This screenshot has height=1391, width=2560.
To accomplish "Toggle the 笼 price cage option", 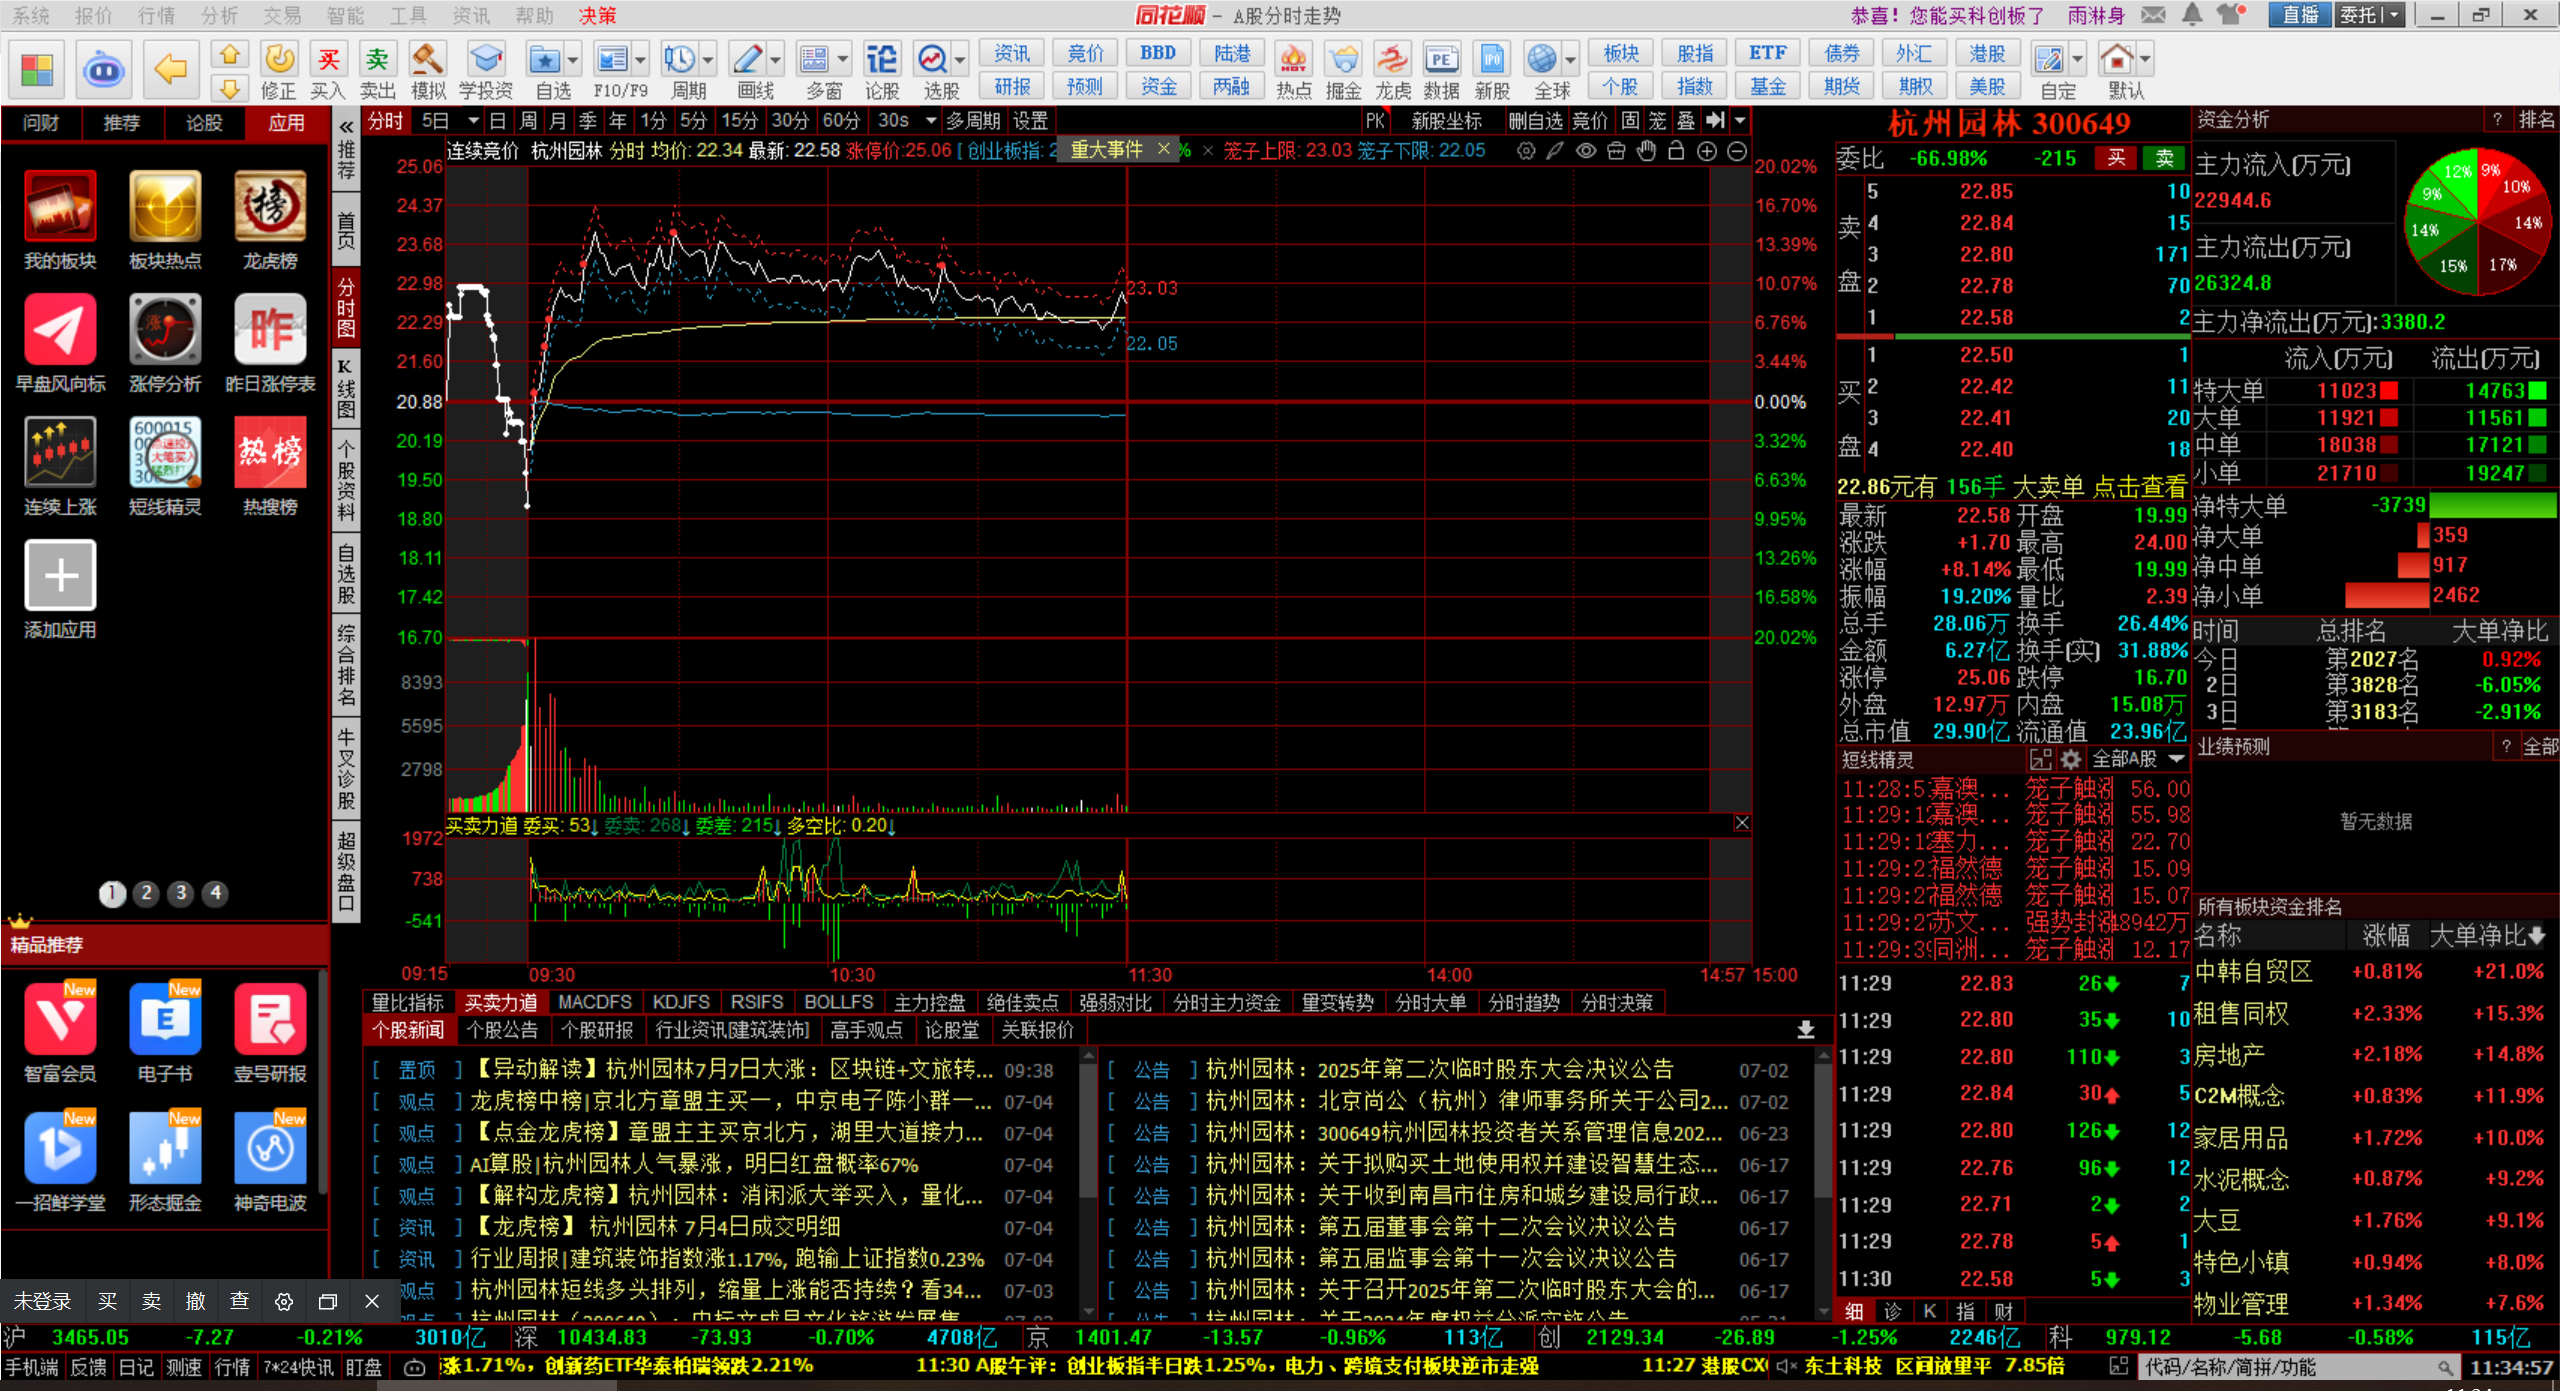I will (x=1658, y=121).
